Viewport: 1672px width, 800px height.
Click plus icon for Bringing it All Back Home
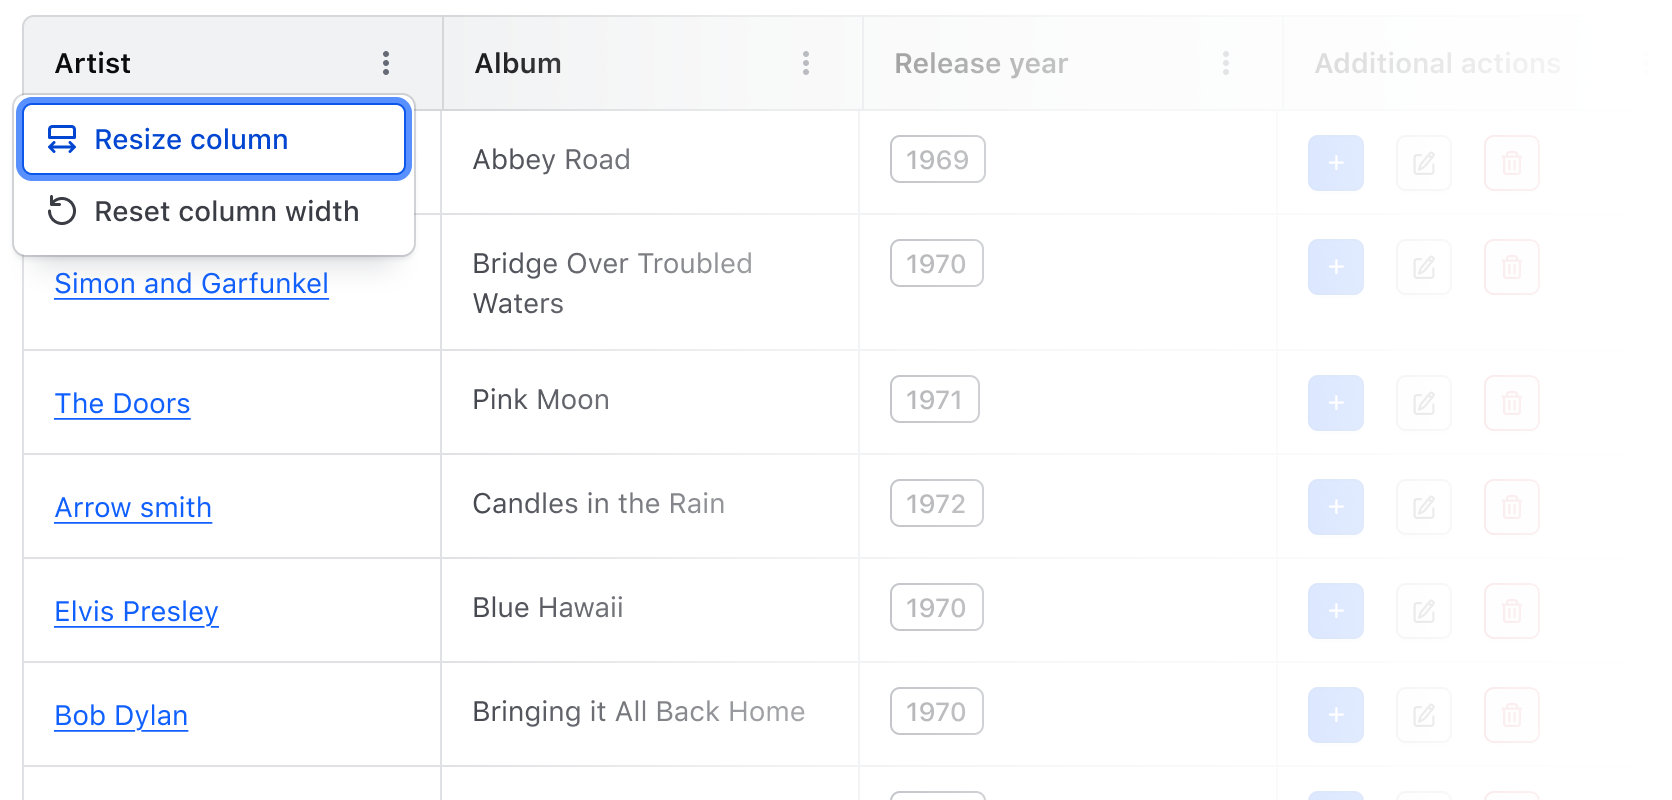(x=1335, y=715)
